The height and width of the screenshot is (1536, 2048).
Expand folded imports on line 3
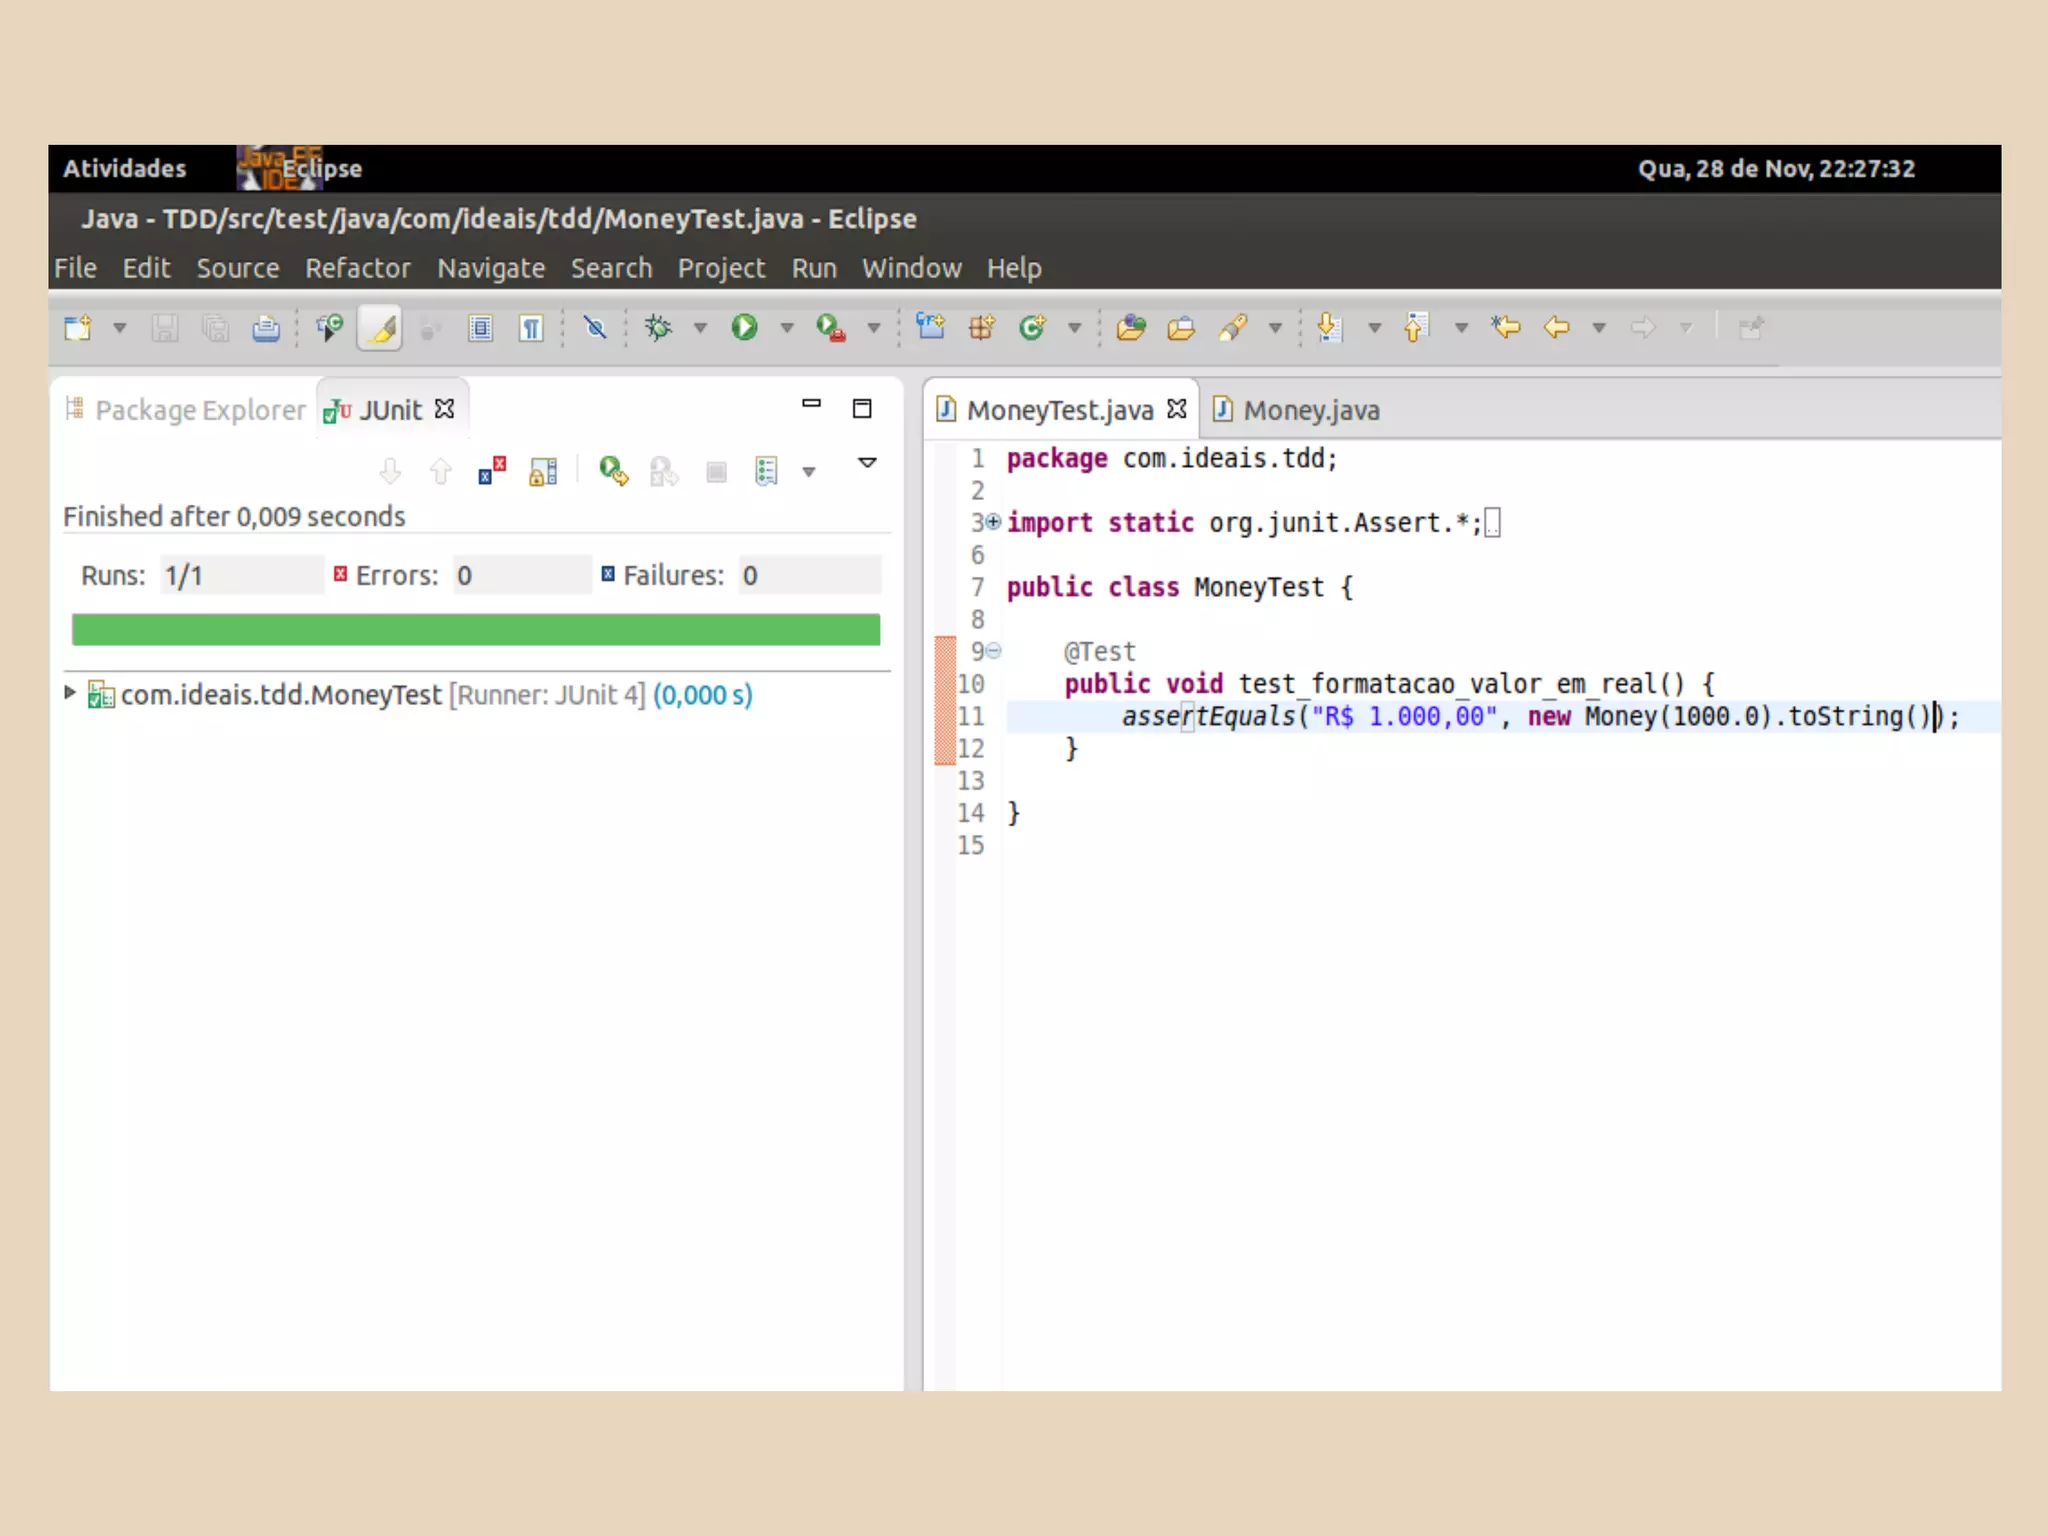tap(993, 521)
